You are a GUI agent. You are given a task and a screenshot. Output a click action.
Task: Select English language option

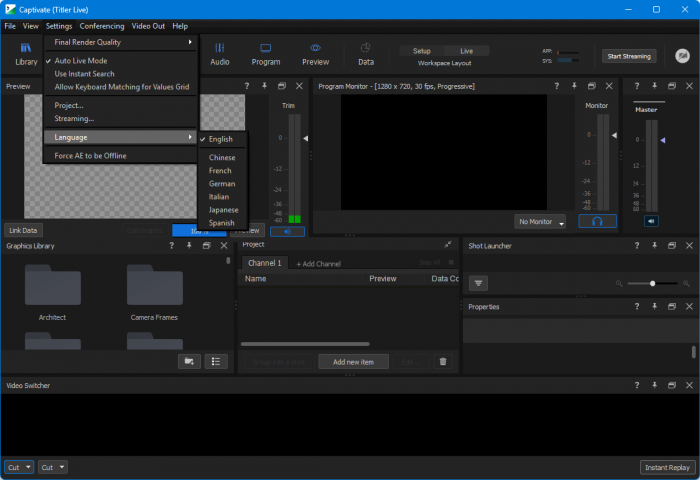(220, 139)
